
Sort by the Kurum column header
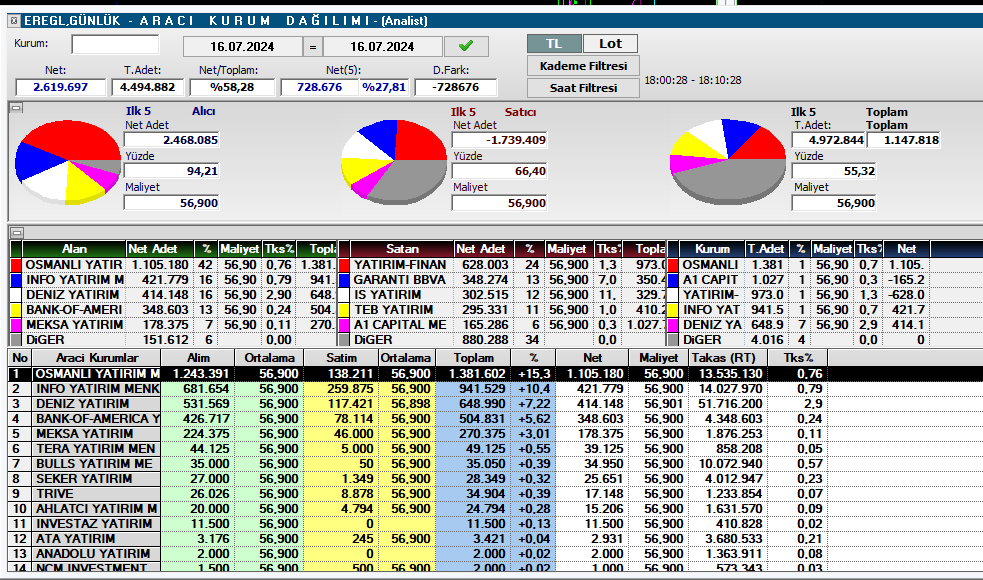point(712,249)
